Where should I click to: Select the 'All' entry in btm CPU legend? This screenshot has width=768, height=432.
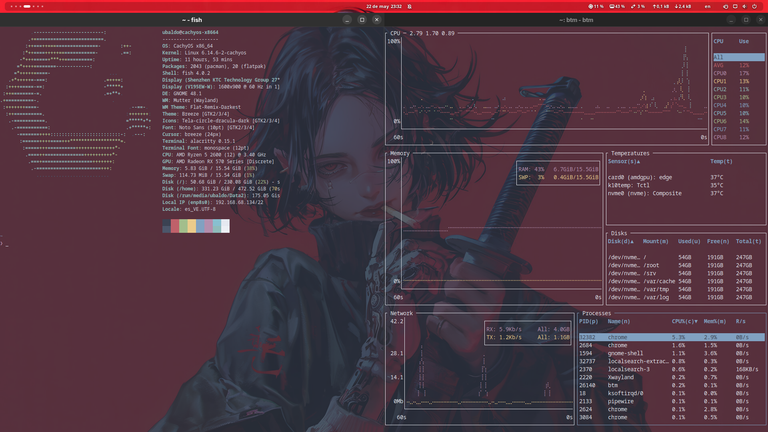(x=739, y=57)
